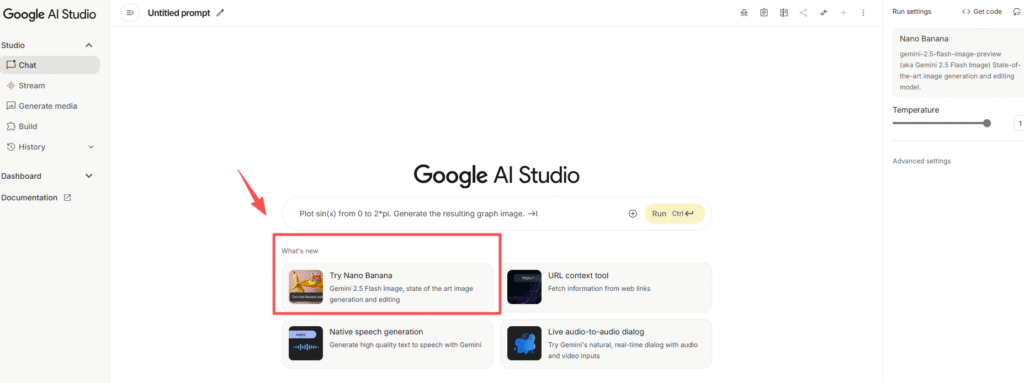
Task: Open Chat in the Studio sidebar
Action: click(x=50, y=65)
